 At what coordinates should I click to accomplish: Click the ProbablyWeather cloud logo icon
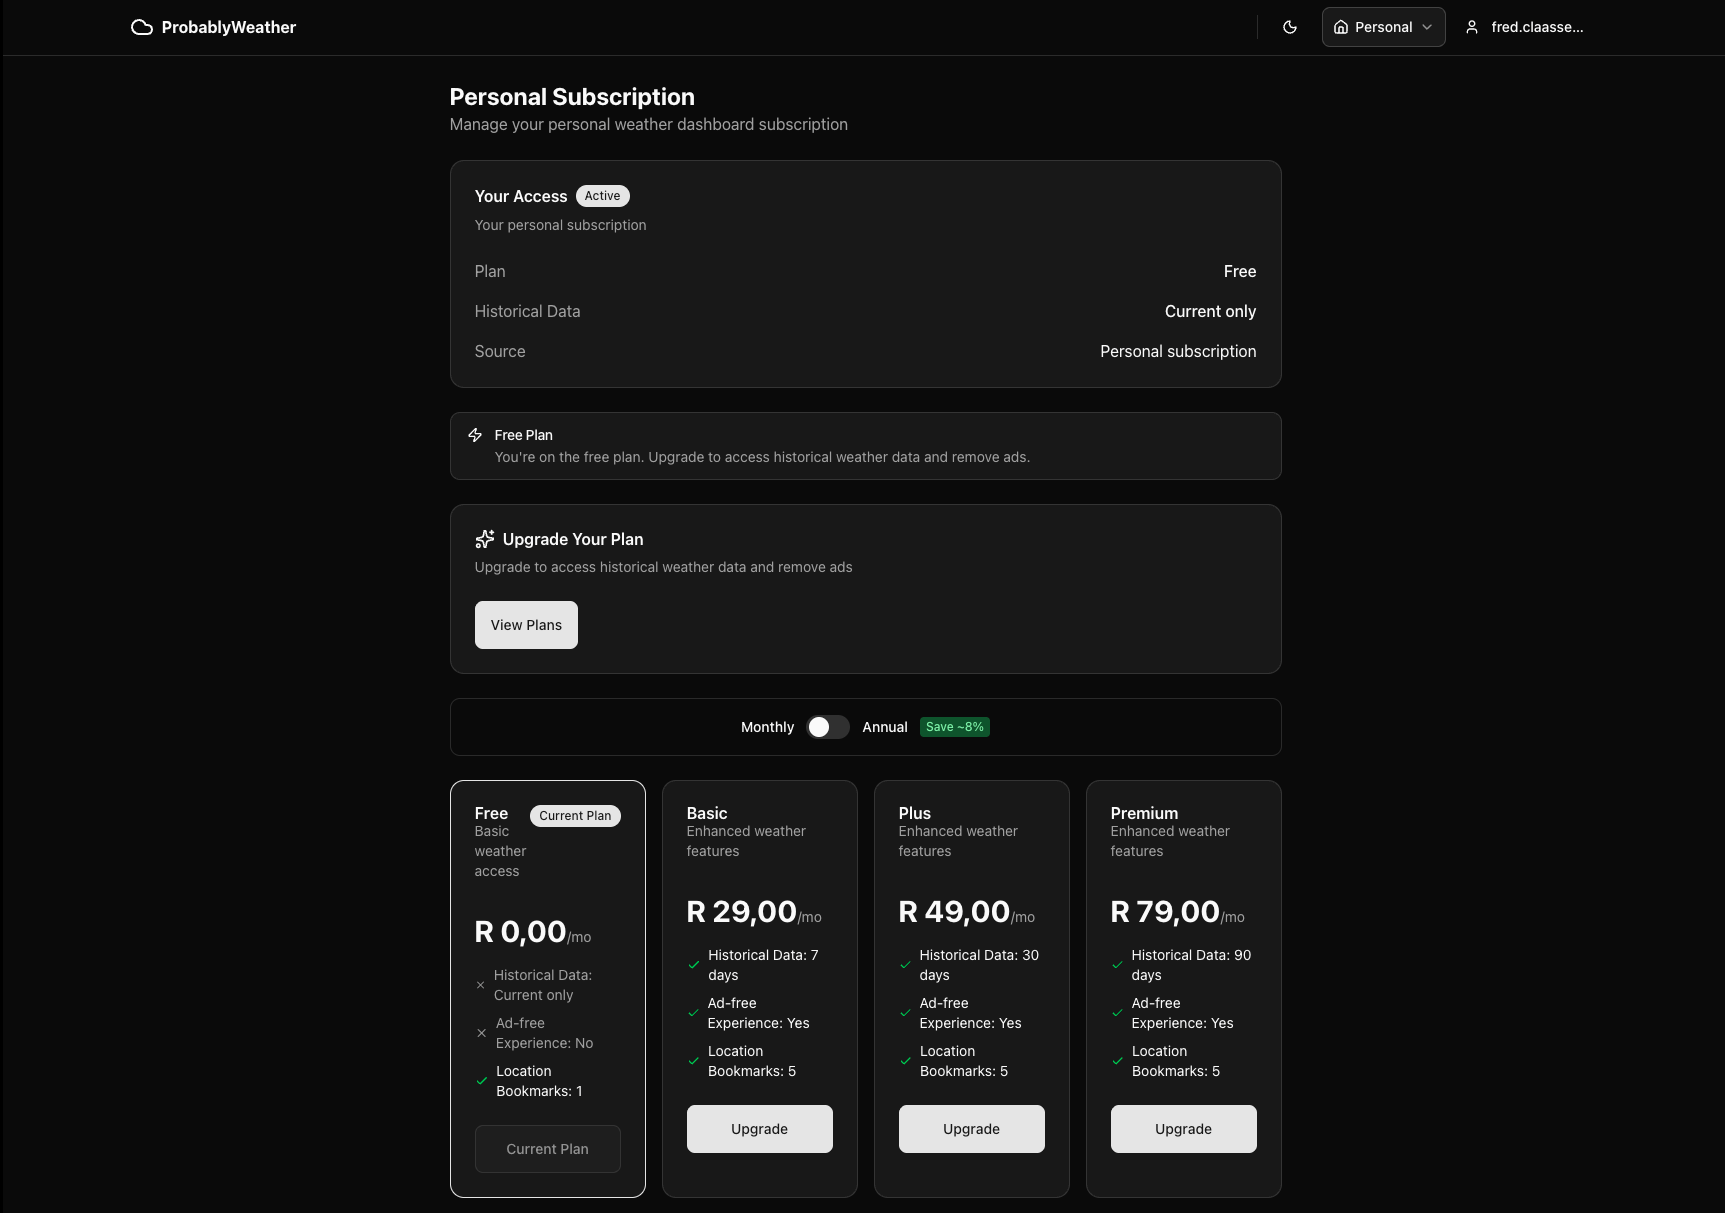pyautogui.click(x=142, y=27)
